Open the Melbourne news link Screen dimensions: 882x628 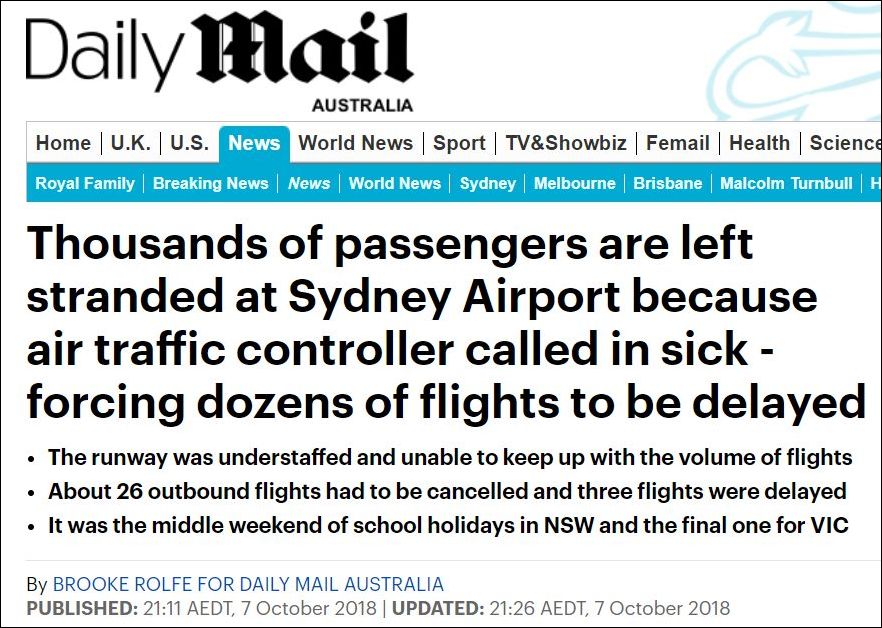pos(574,183)
